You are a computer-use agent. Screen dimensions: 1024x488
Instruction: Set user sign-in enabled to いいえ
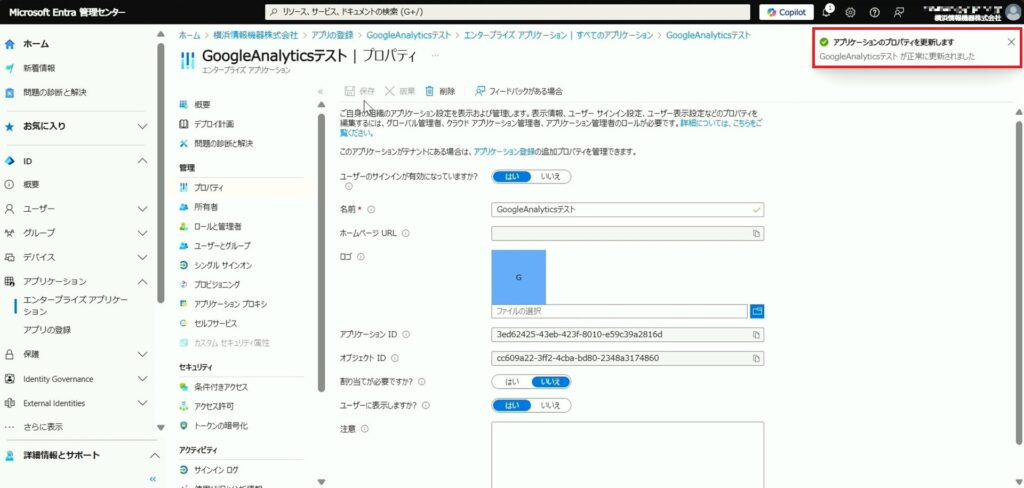[551, 176]
